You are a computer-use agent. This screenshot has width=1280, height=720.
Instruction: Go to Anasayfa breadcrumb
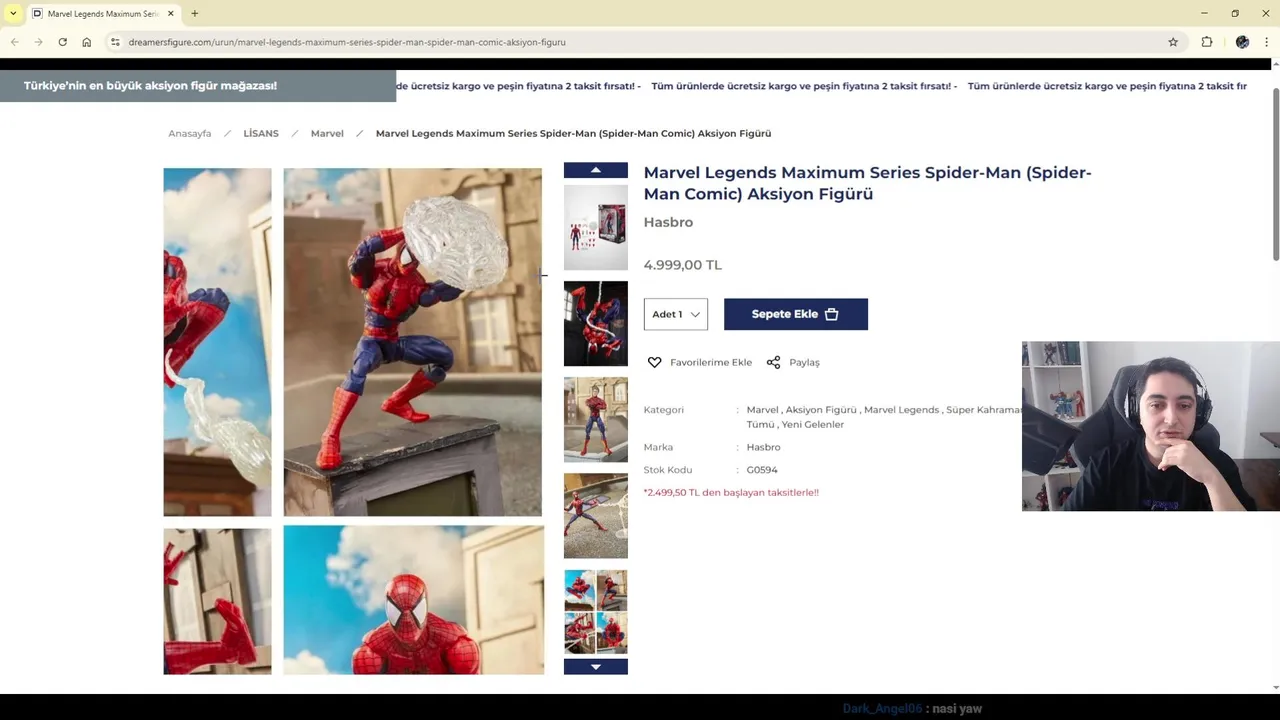coord(190,133)
